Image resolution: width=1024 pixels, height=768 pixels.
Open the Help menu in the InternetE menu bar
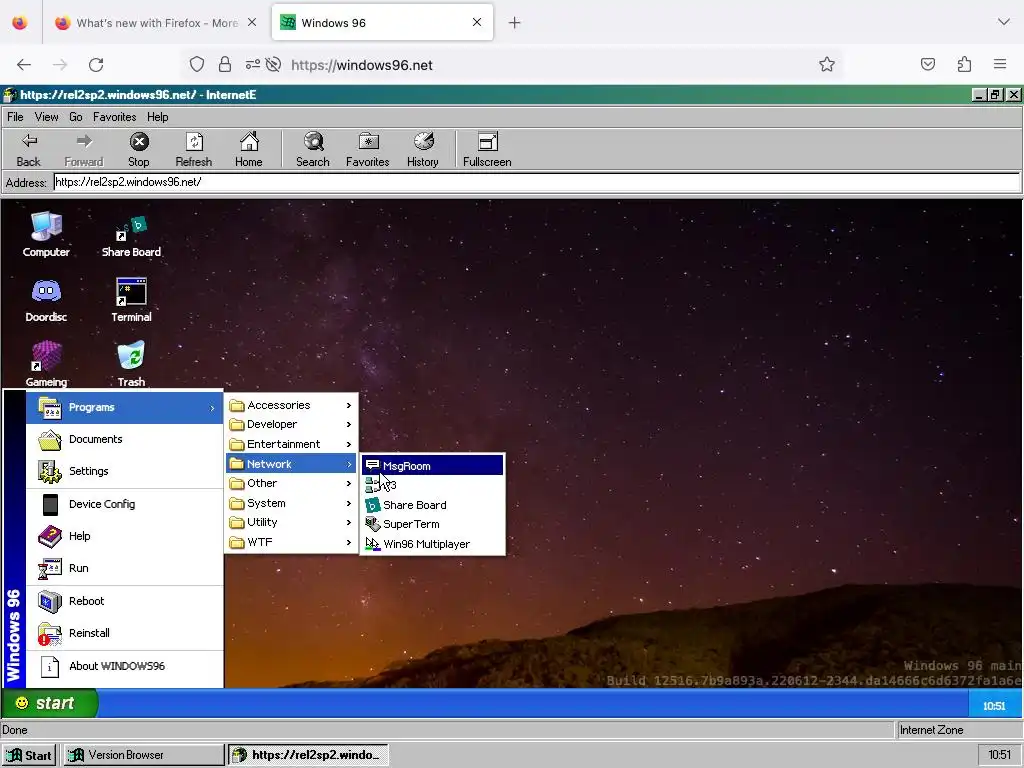tap(157, 117)
